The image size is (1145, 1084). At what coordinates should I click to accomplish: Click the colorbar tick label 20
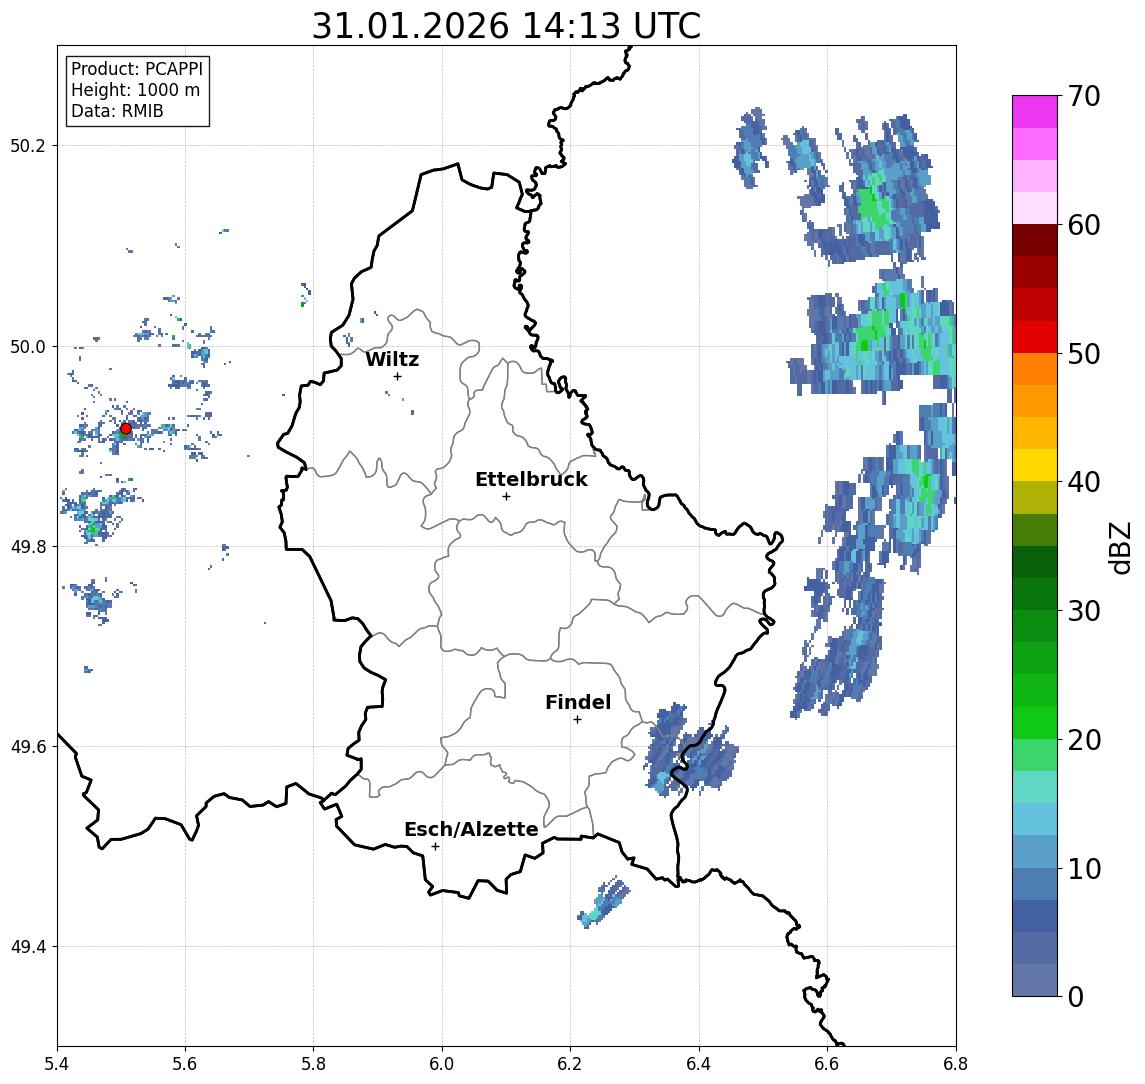click(1084, 739)
